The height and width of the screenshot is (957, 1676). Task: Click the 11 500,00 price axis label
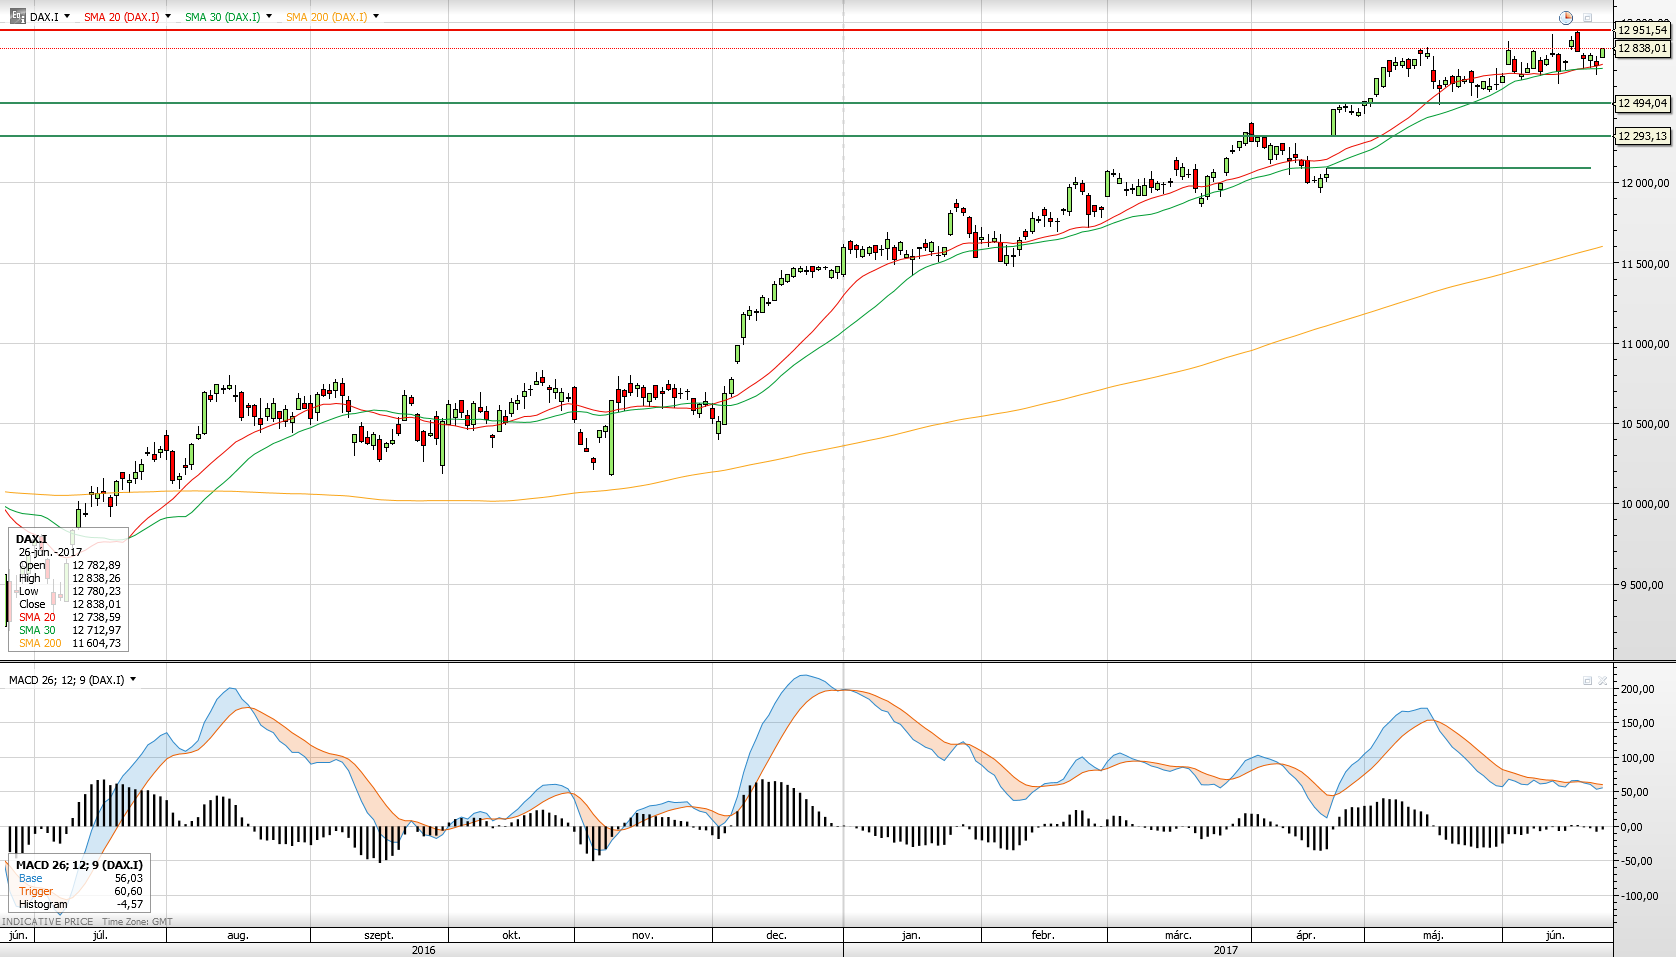coord(1645,264)
